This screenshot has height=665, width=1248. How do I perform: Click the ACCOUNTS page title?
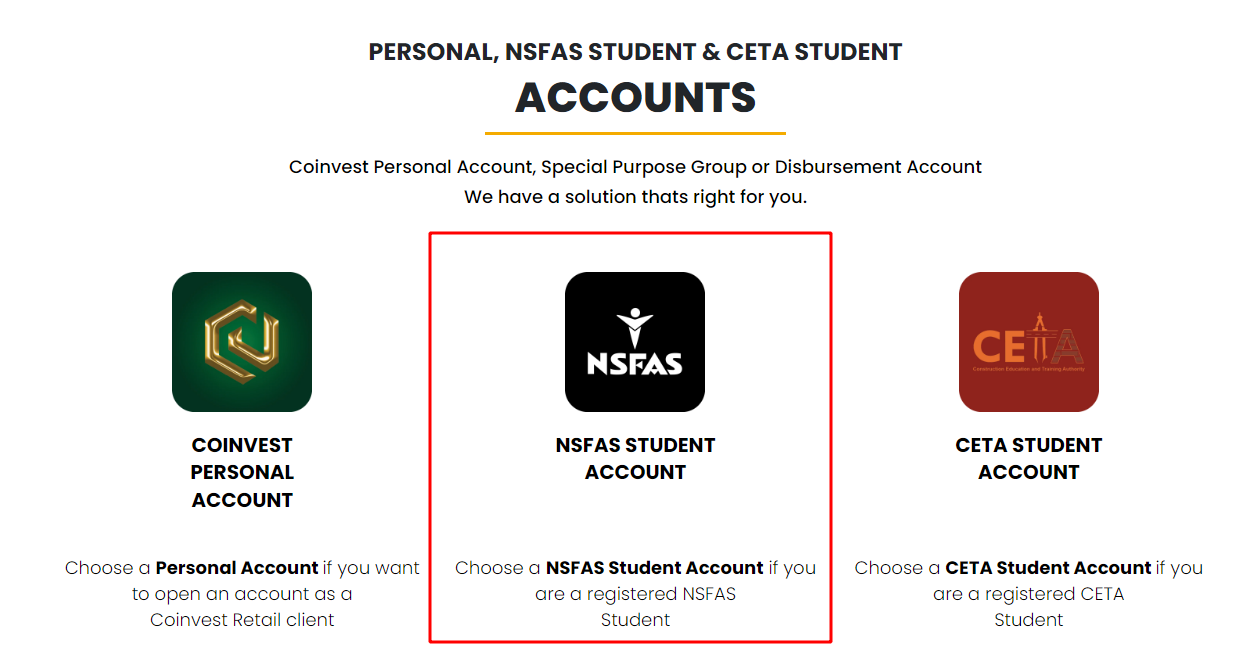pyautogui.click(x=634, y=98)
